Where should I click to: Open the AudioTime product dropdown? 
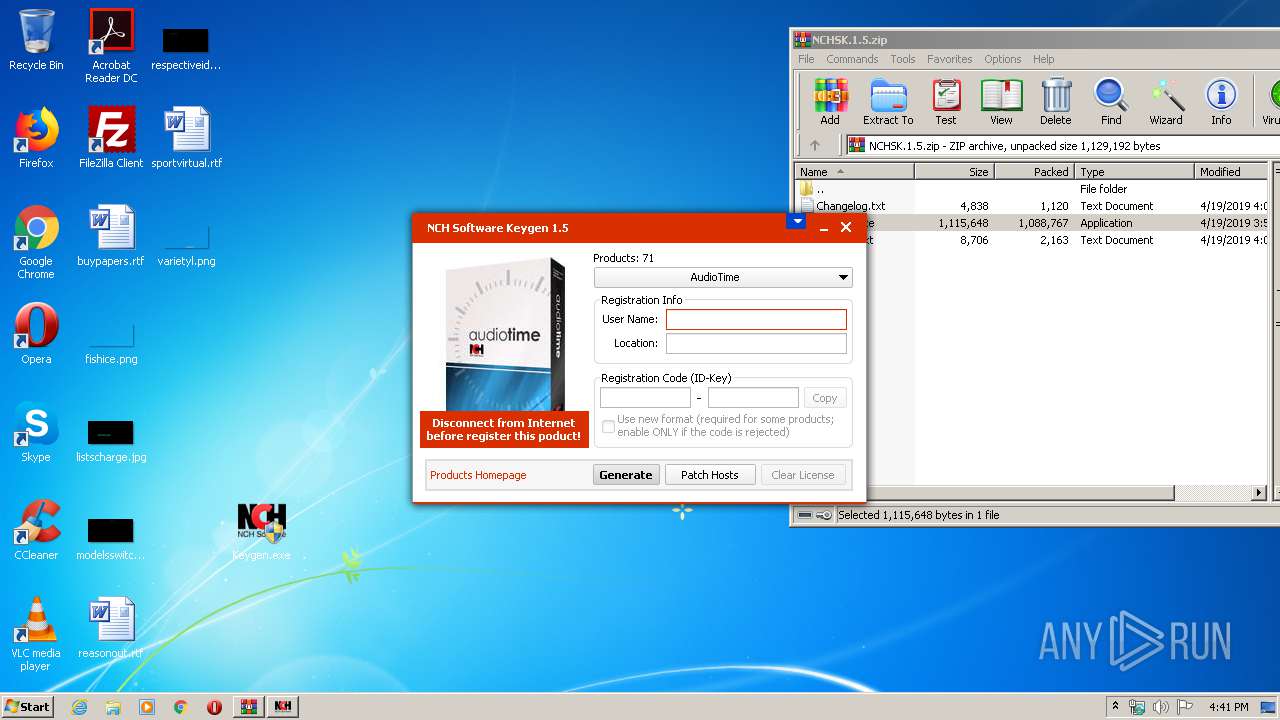pos(723,277)
